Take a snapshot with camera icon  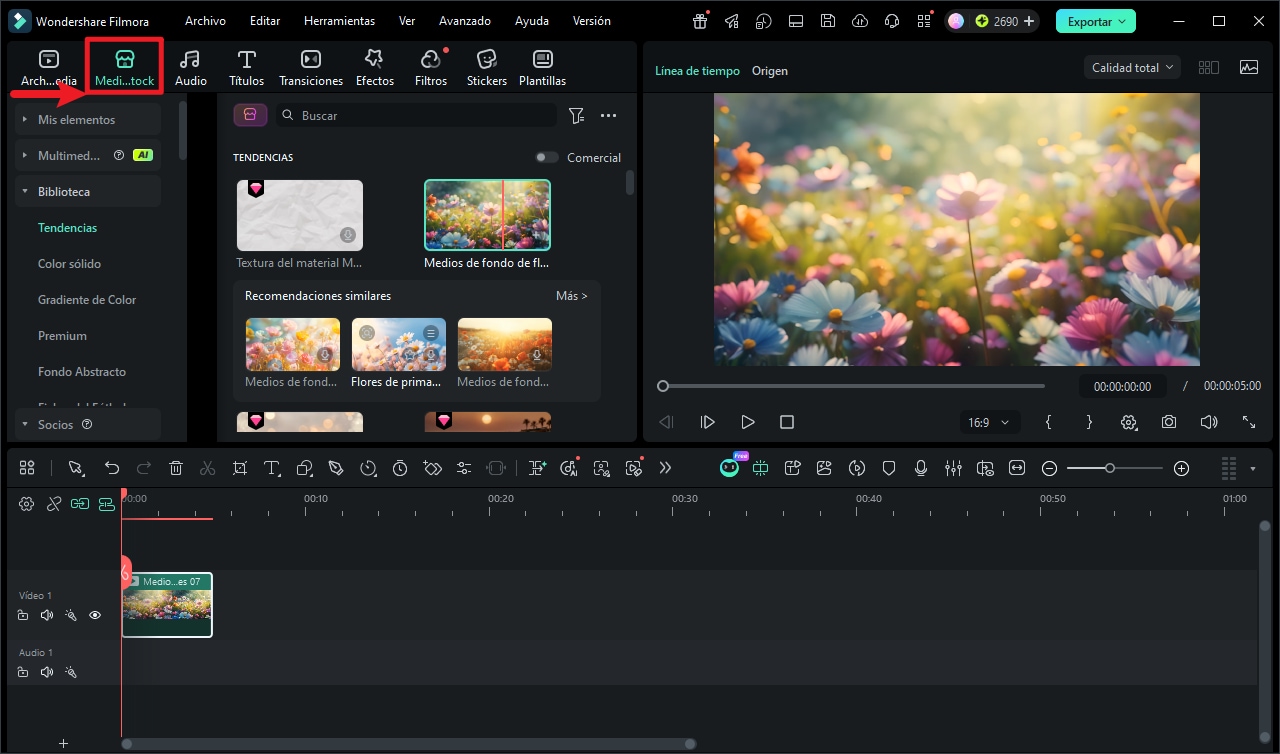click(x=1169, y=423)
